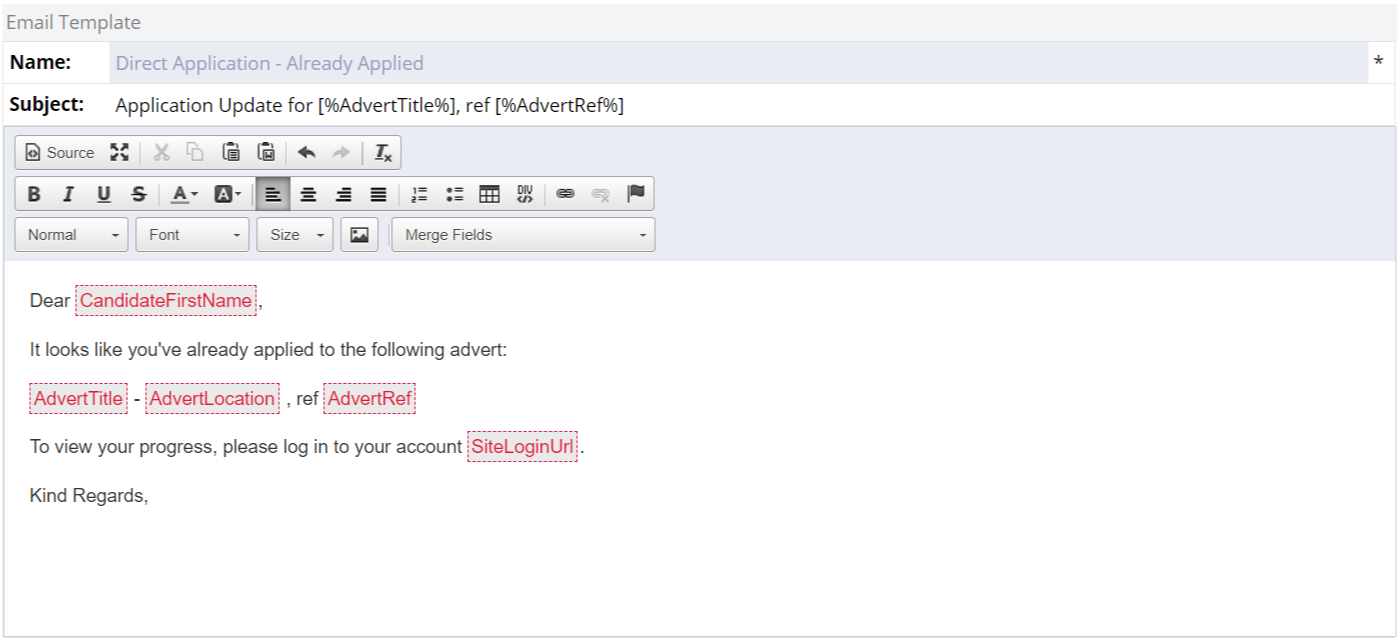Open the Source code view
This screenshot has width=1397, height=640.
(59, 153)
